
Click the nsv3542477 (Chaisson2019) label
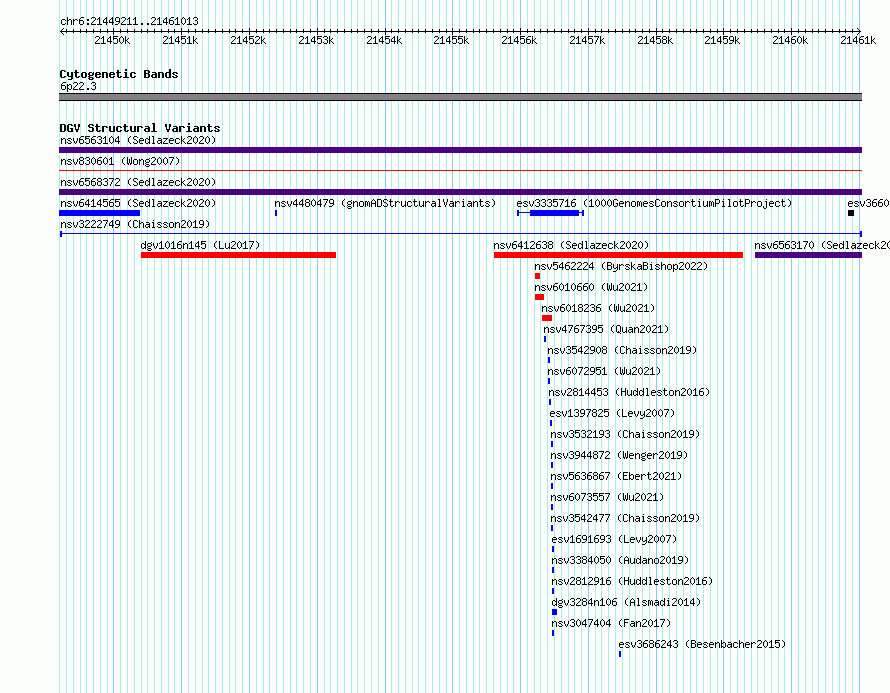[625, 518]
